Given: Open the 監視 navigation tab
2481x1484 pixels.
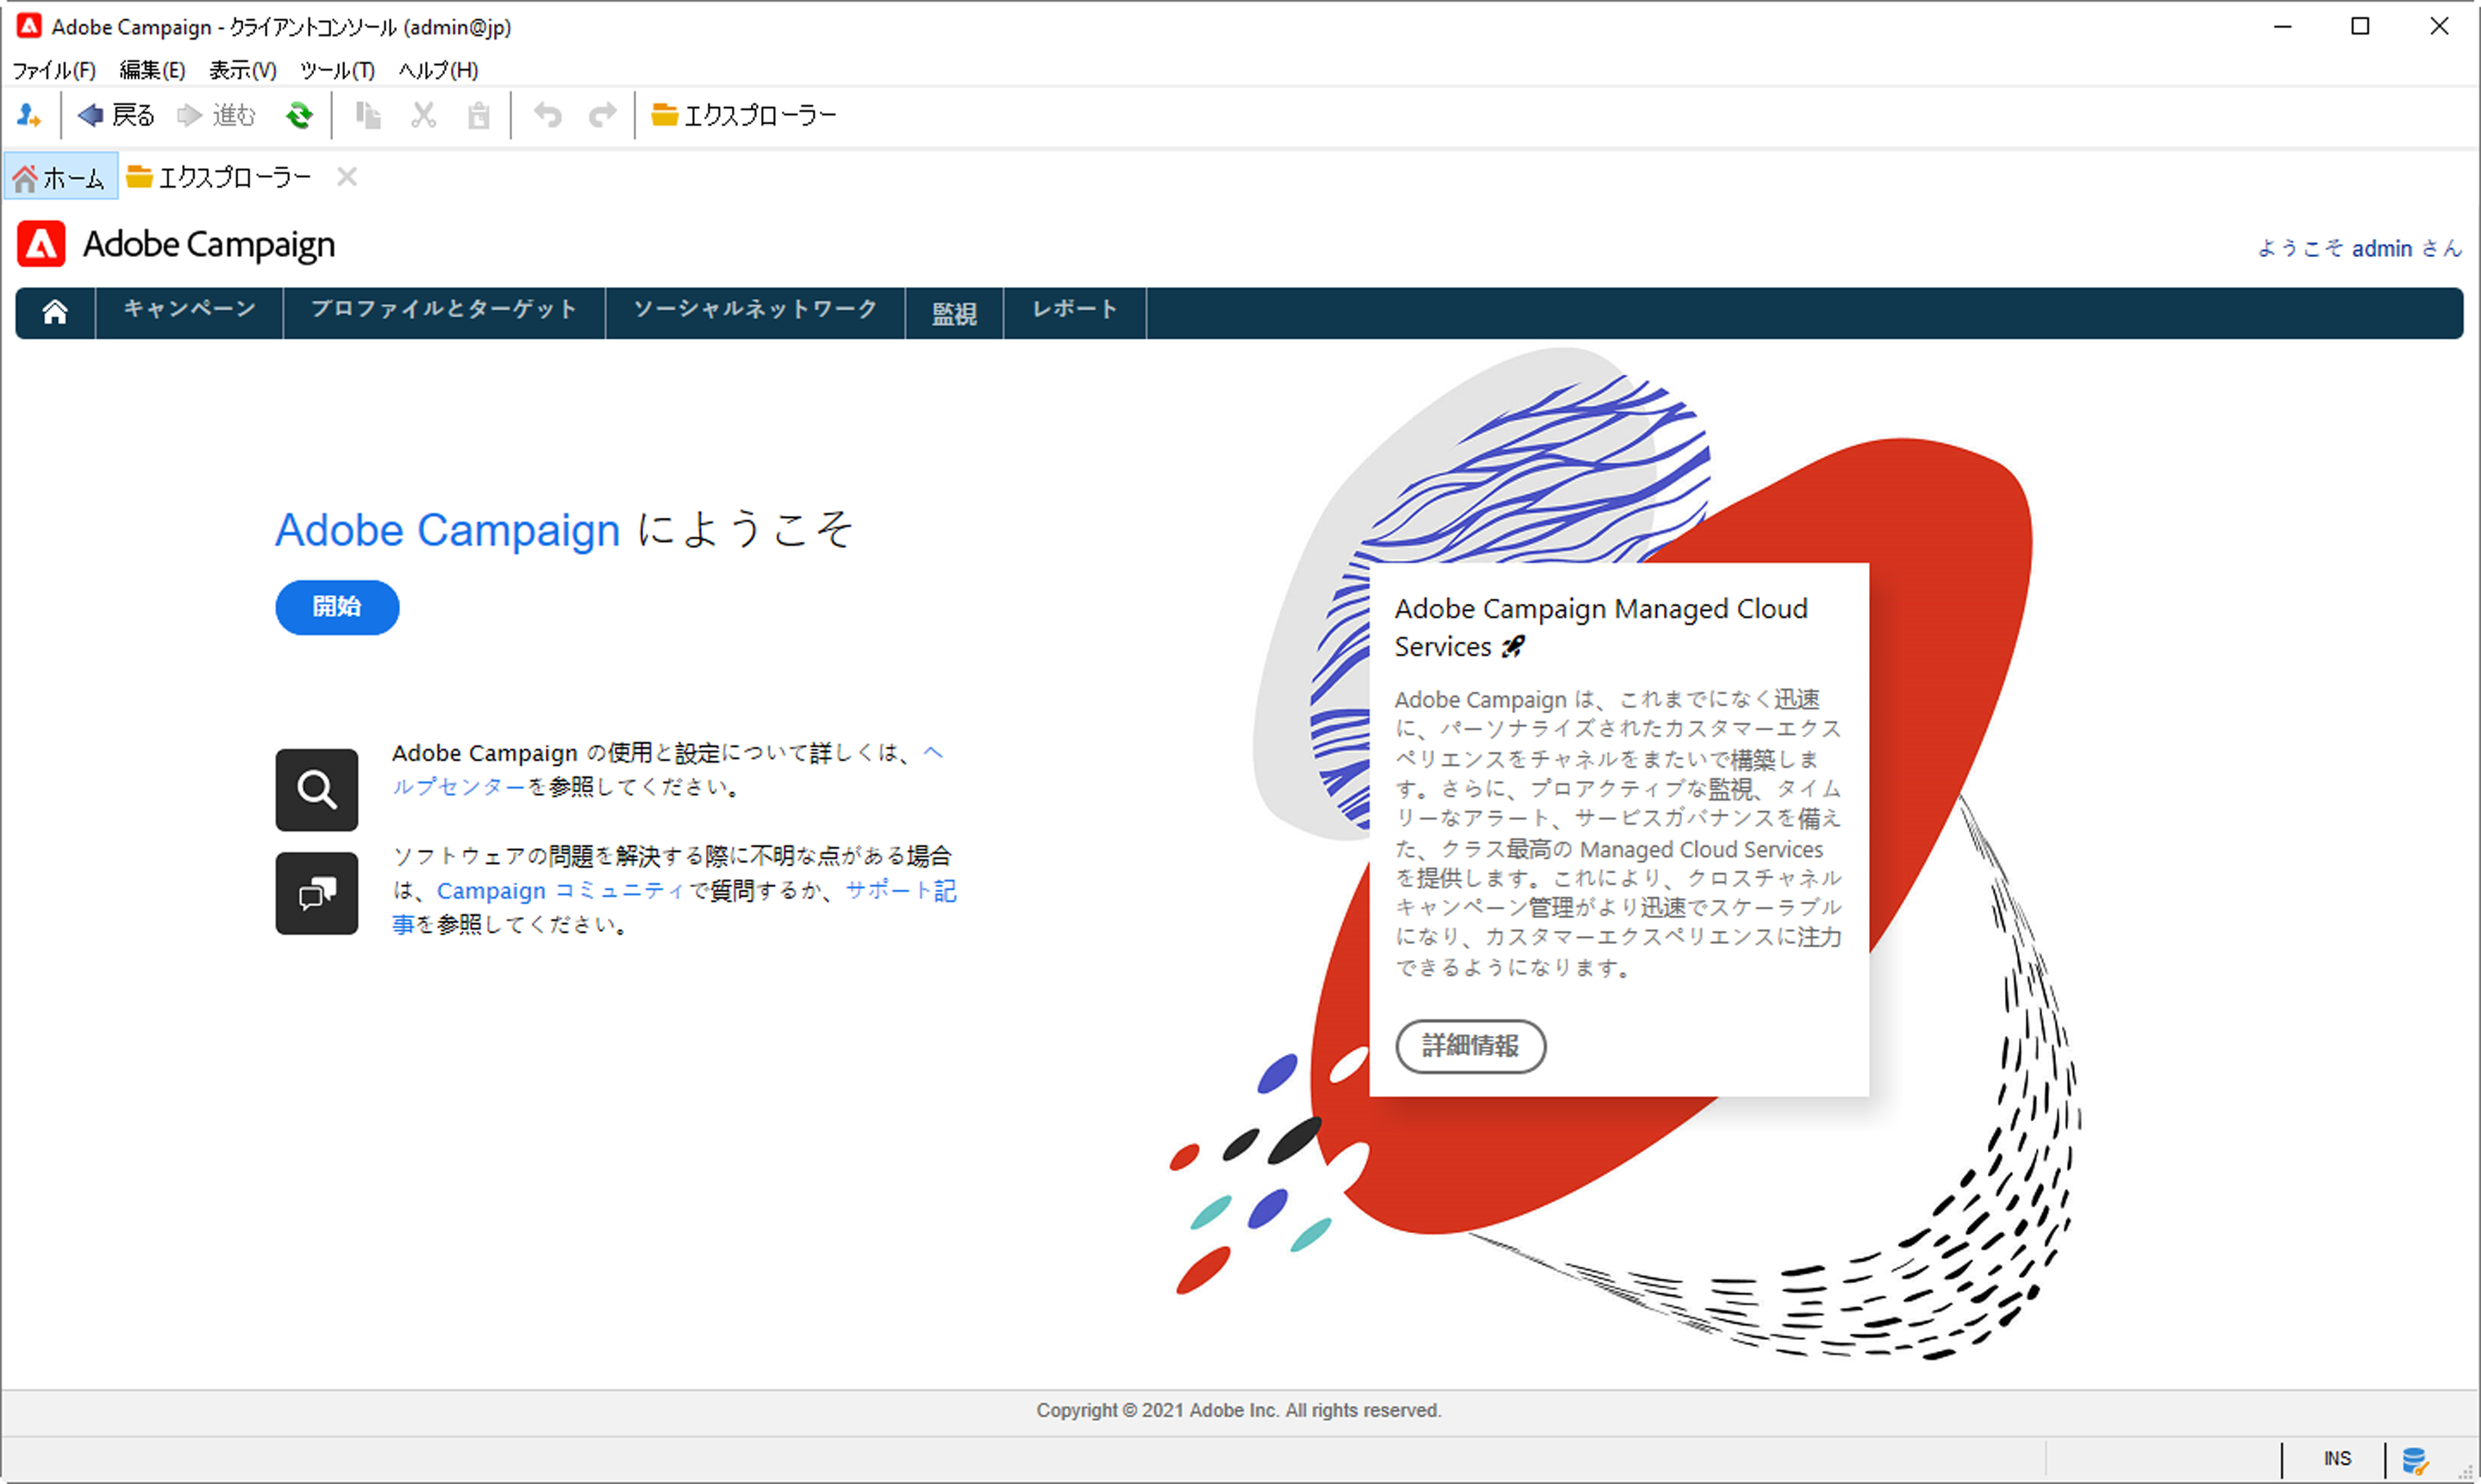Looking at the screenshot, I should [x=954, y=313].
